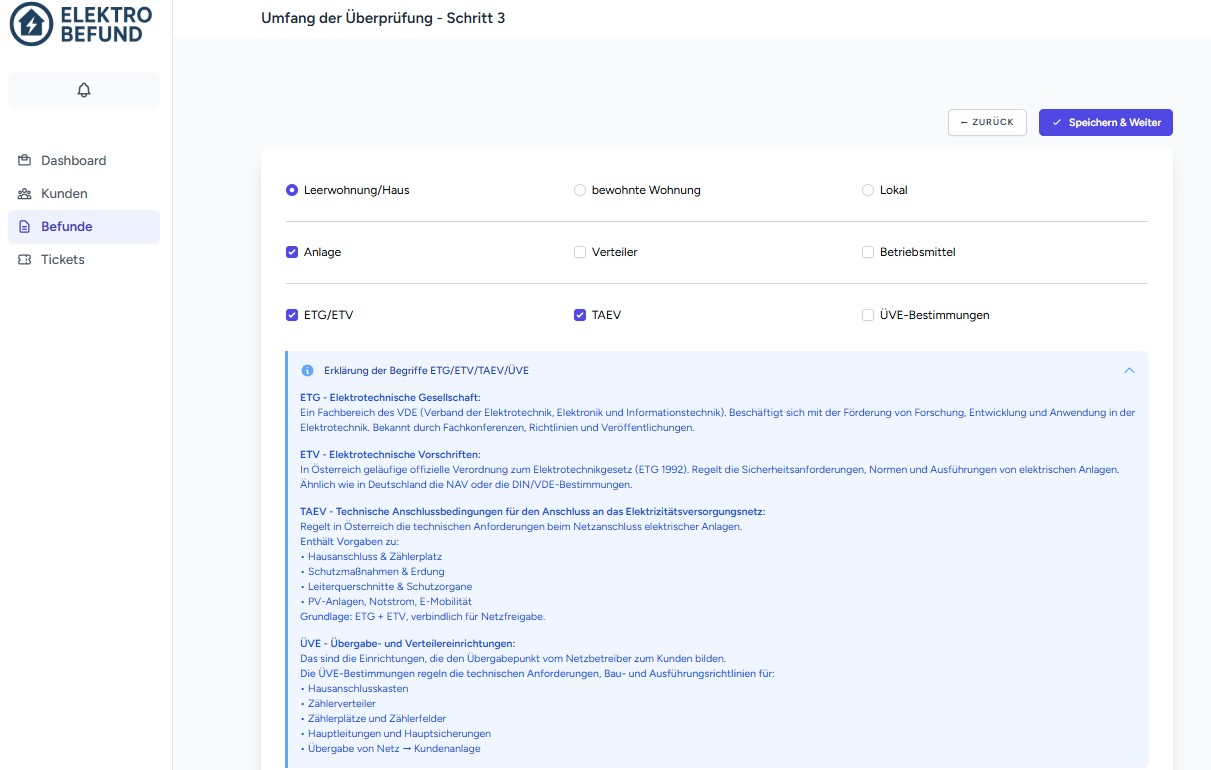This screenshot has width=1211, height=770.
Task: Check the Betriebsmittel checkbox
Action: (x=868, y=252)
